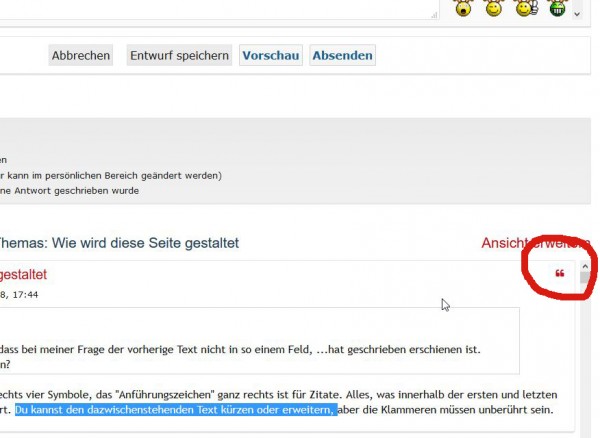The height and width of the screenshot is (438, 600).
Task: Insert the thumbs-up smiley
Action: pyautogui.click(x=526, y=8)
